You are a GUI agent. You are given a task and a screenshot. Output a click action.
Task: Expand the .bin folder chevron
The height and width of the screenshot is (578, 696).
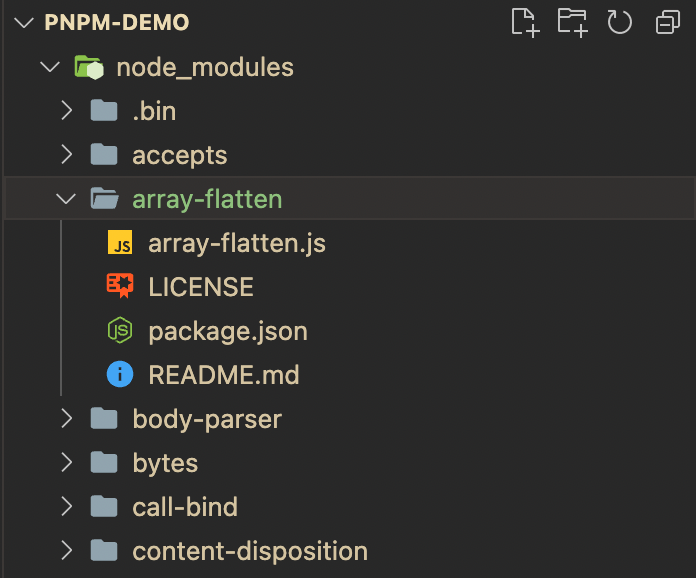[67, 111]
